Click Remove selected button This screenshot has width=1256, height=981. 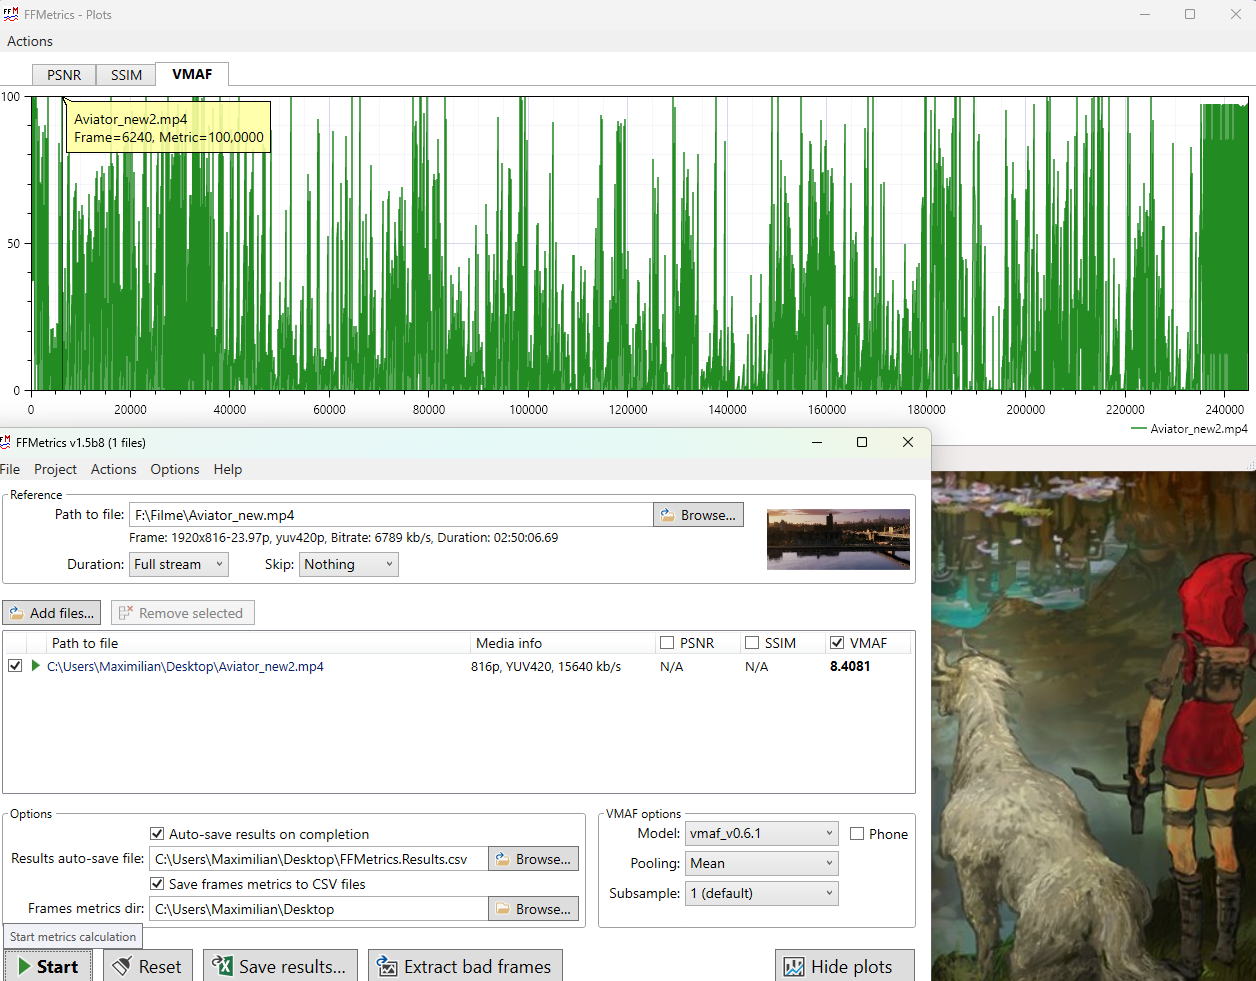pos(182,613)
